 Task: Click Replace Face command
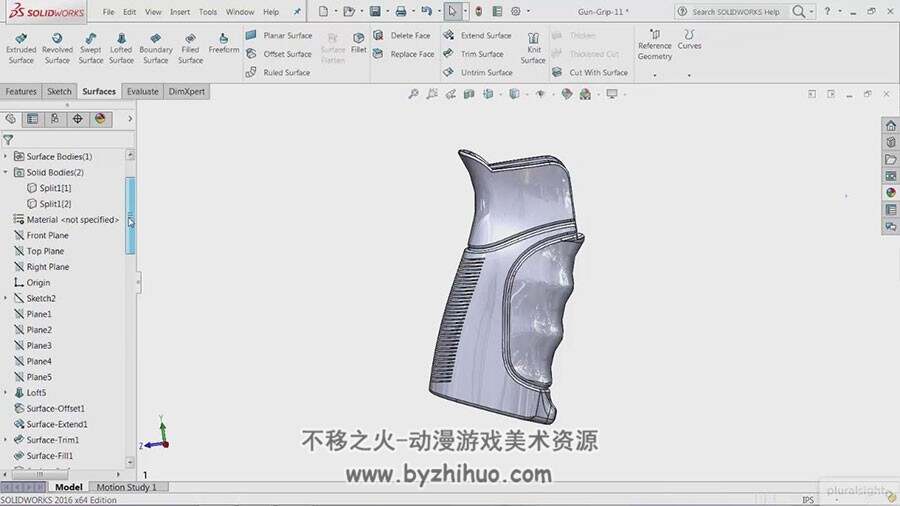click(x=404, y=54)
